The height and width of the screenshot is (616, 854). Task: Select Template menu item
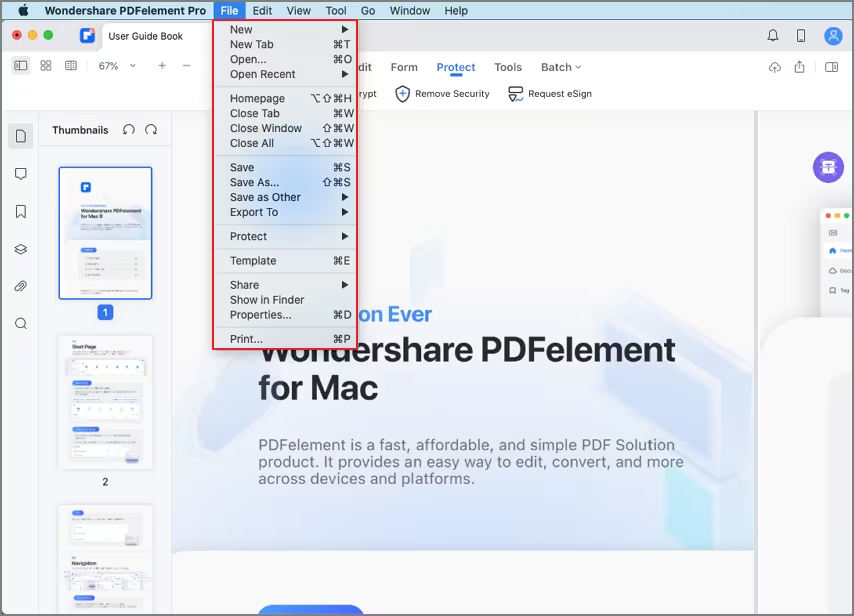coord(286,261)
